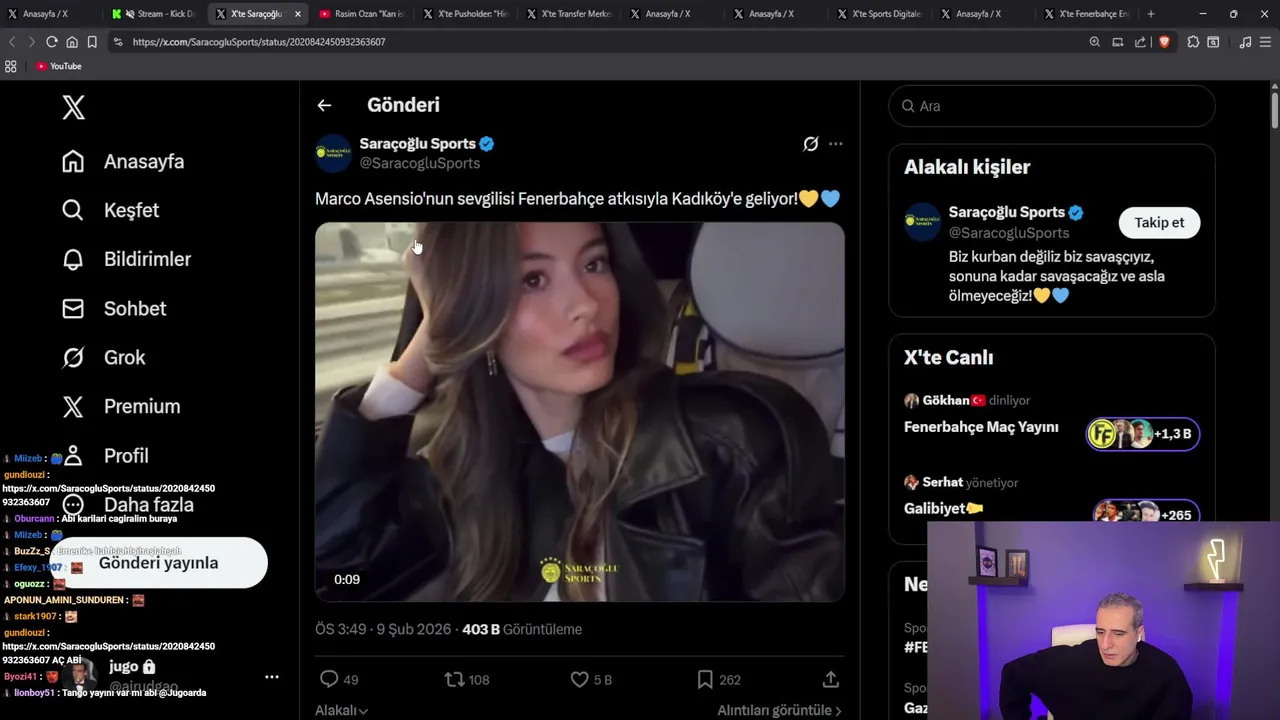Join the Fenerbahçe Maç Yayını live space
Viewport: 1280px width, 720px height.
pyautogui.click(x=981, y=427)
